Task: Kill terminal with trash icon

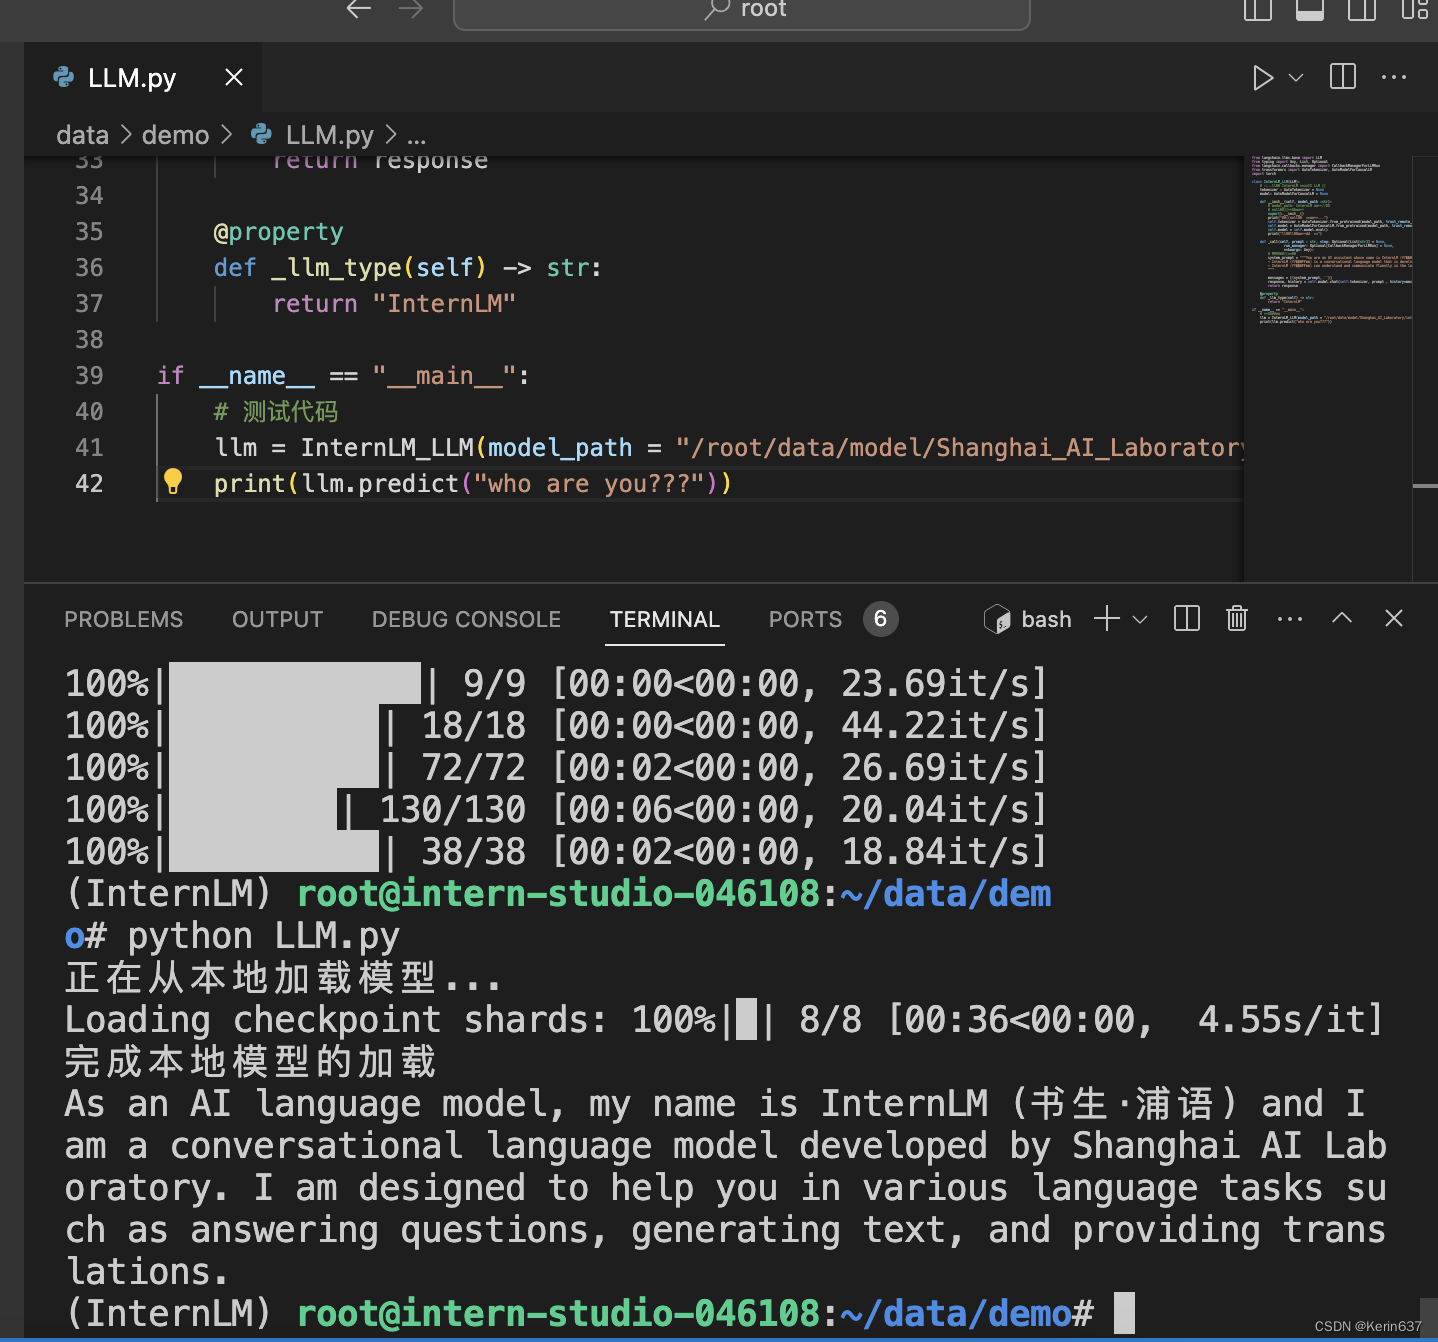Action: (x=1237, y=619)
